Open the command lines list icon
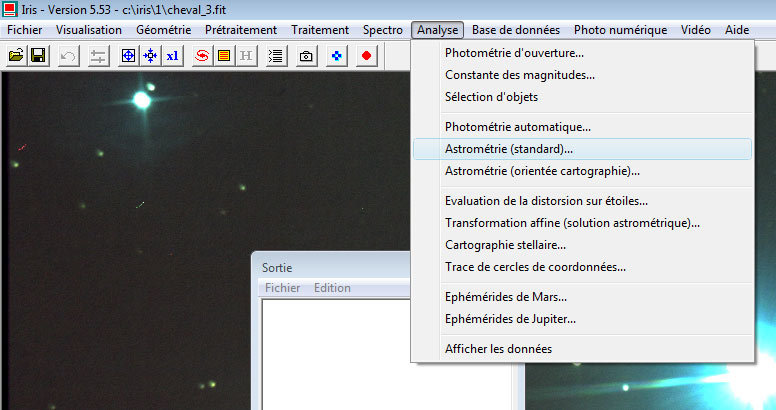Image resolution: width=776 pixels, height=410 pixels. point(276,55)
